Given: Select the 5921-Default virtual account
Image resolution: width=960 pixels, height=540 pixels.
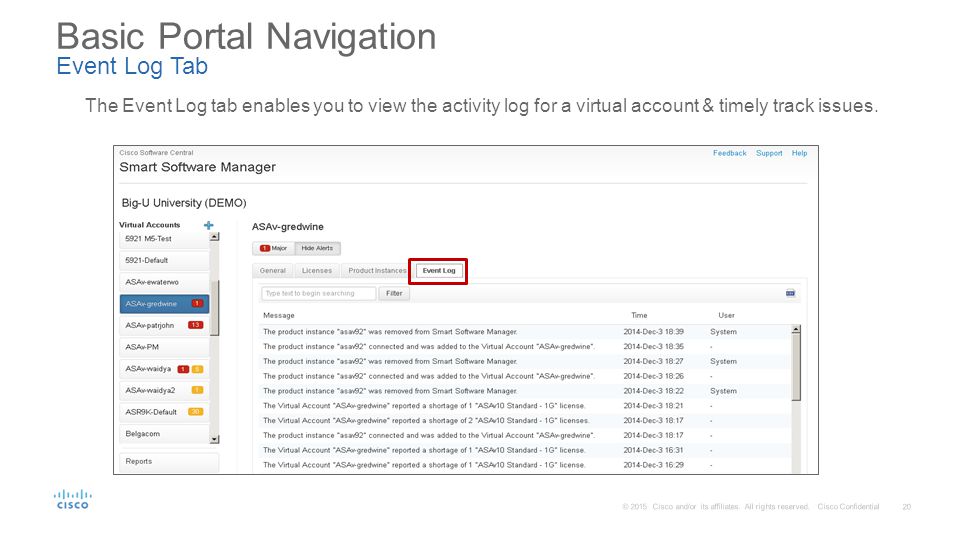Looking at the screenshot, I should [164, 260].
